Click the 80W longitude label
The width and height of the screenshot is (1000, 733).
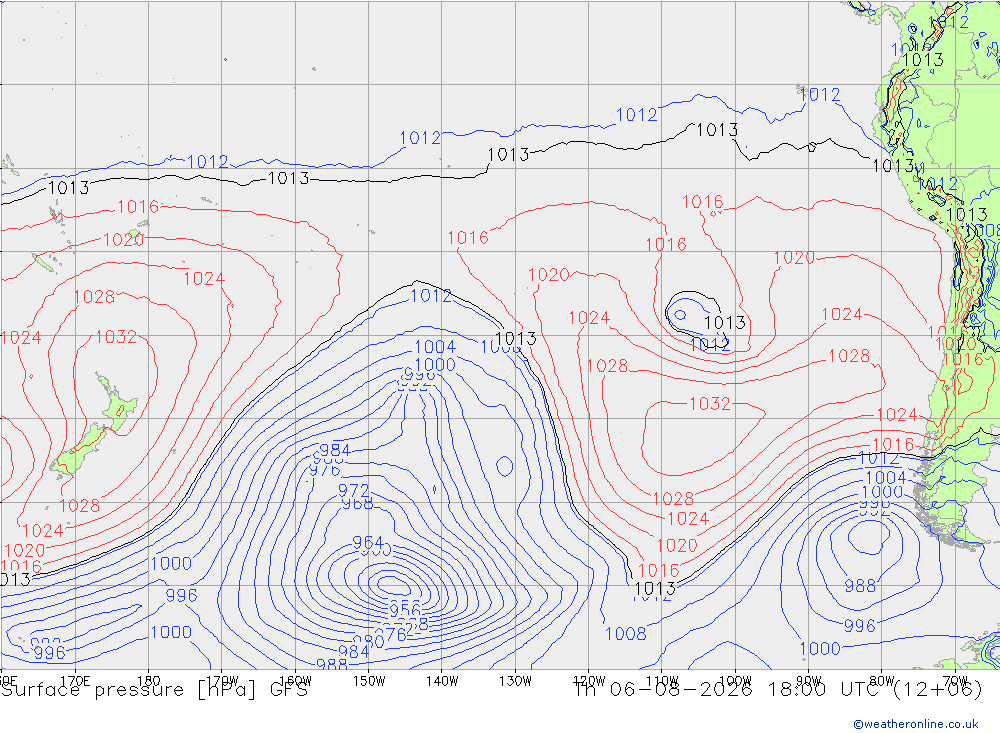click(x=882, y=681)
